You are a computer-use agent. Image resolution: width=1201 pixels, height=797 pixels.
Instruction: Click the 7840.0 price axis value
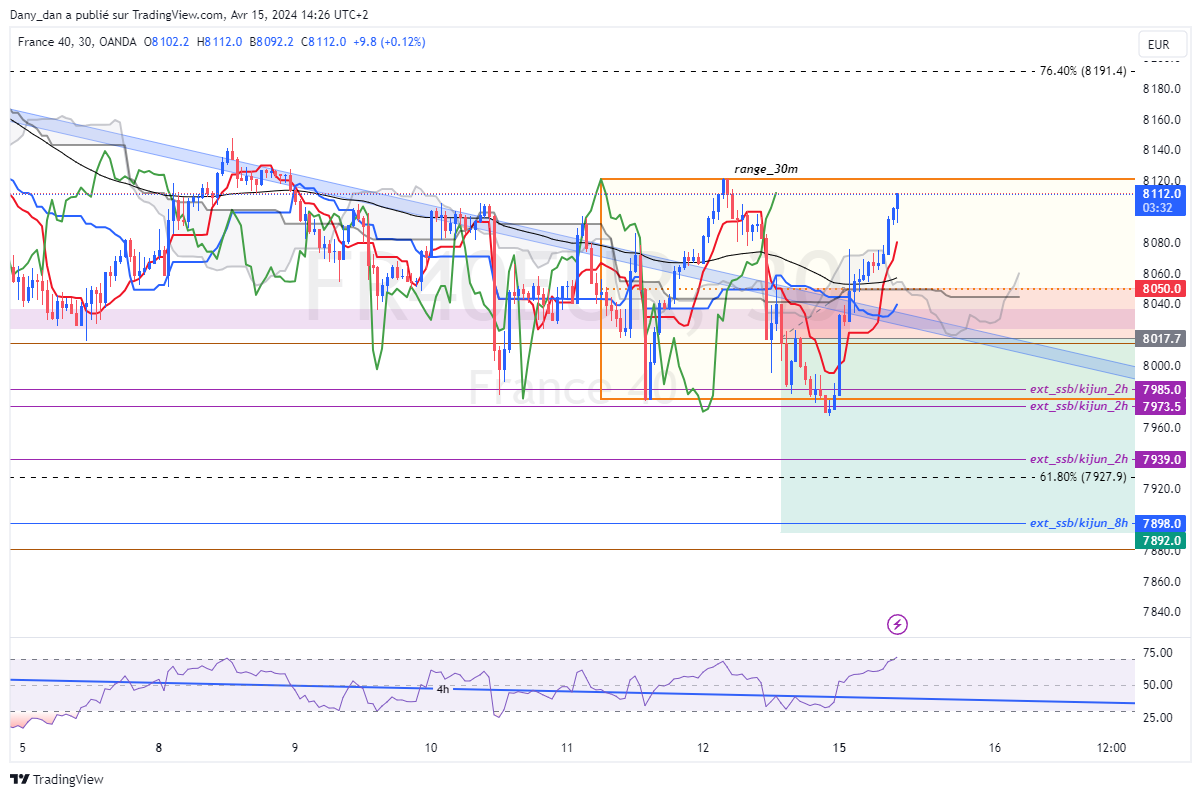tap(1161, 612)
